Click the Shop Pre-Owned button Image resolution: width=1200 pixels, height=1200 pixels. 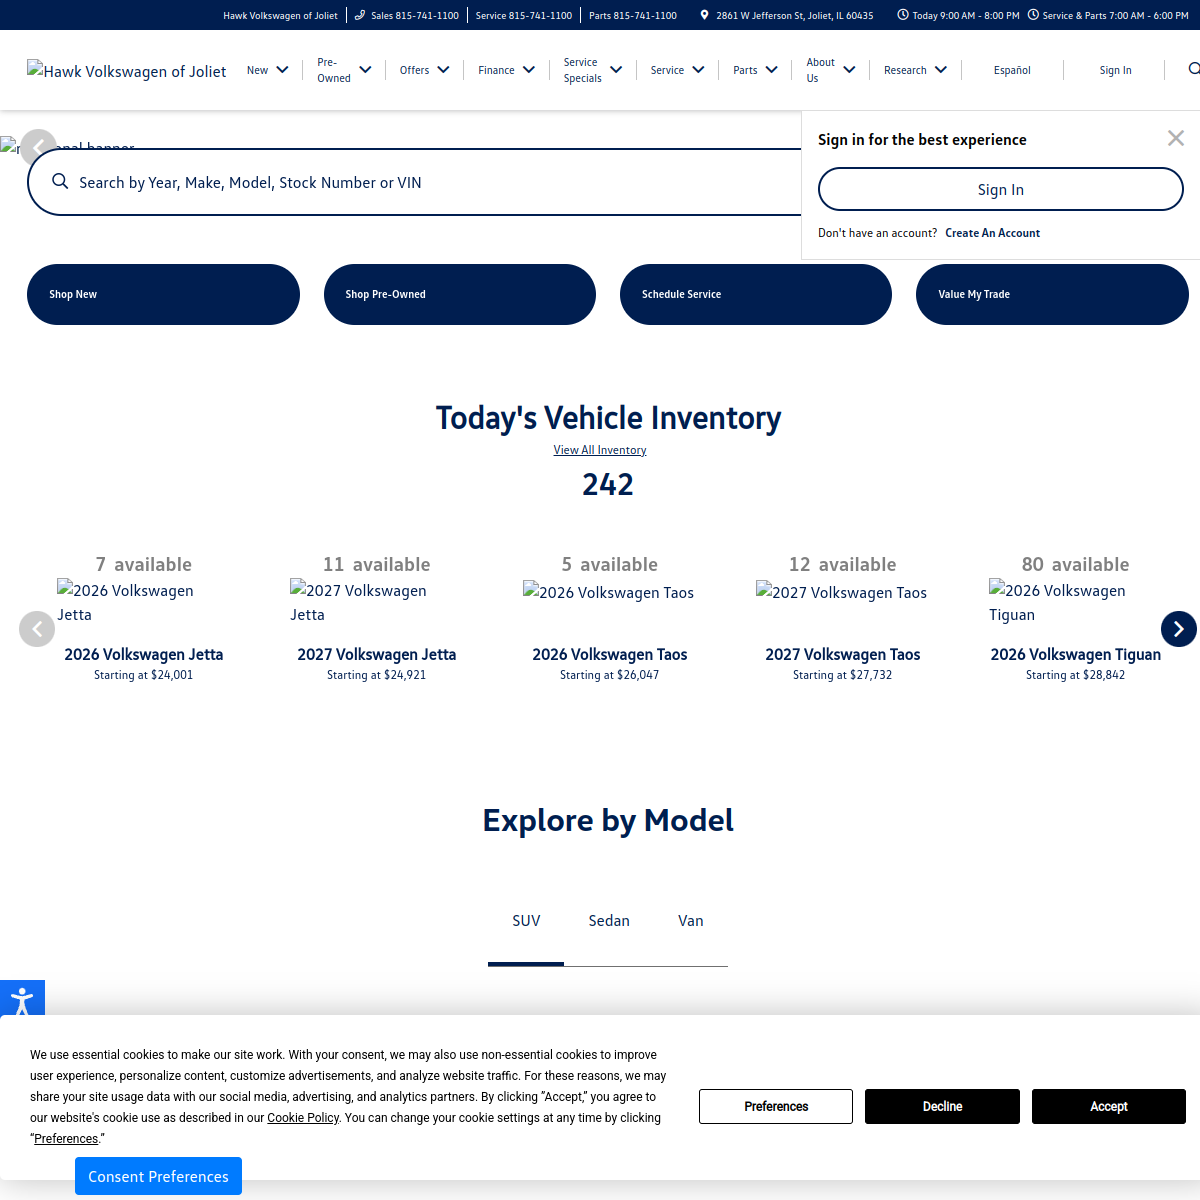pyautogui.click(x=460, y=294)
